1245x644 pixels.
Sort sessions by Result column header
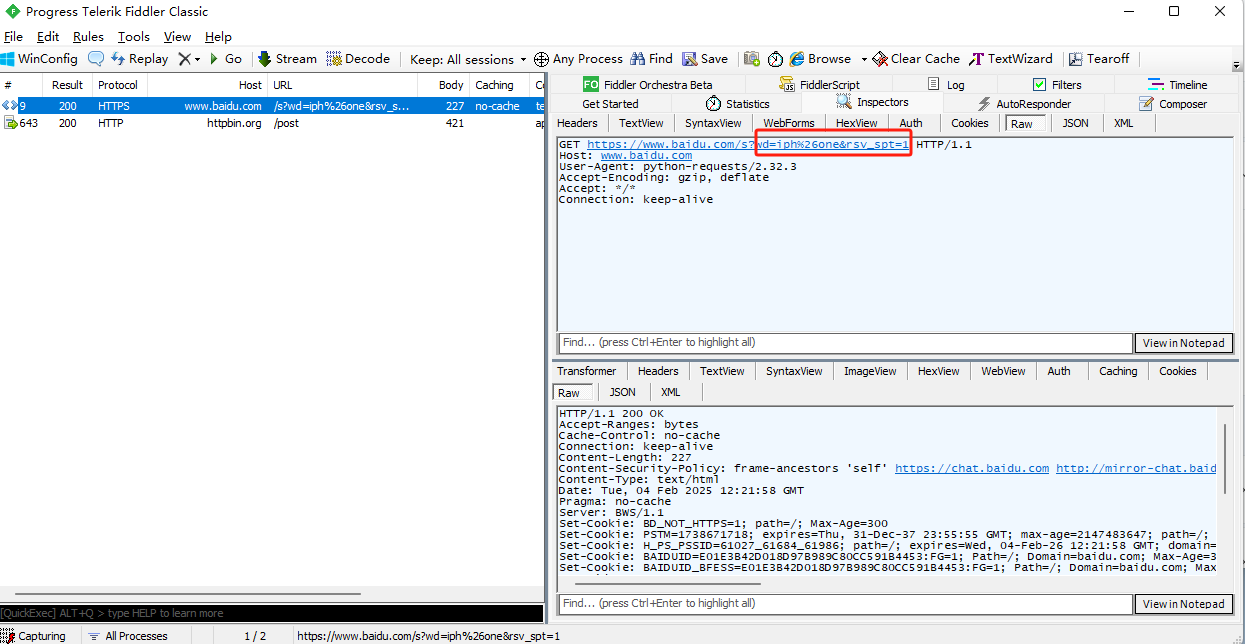pos(68,85)
